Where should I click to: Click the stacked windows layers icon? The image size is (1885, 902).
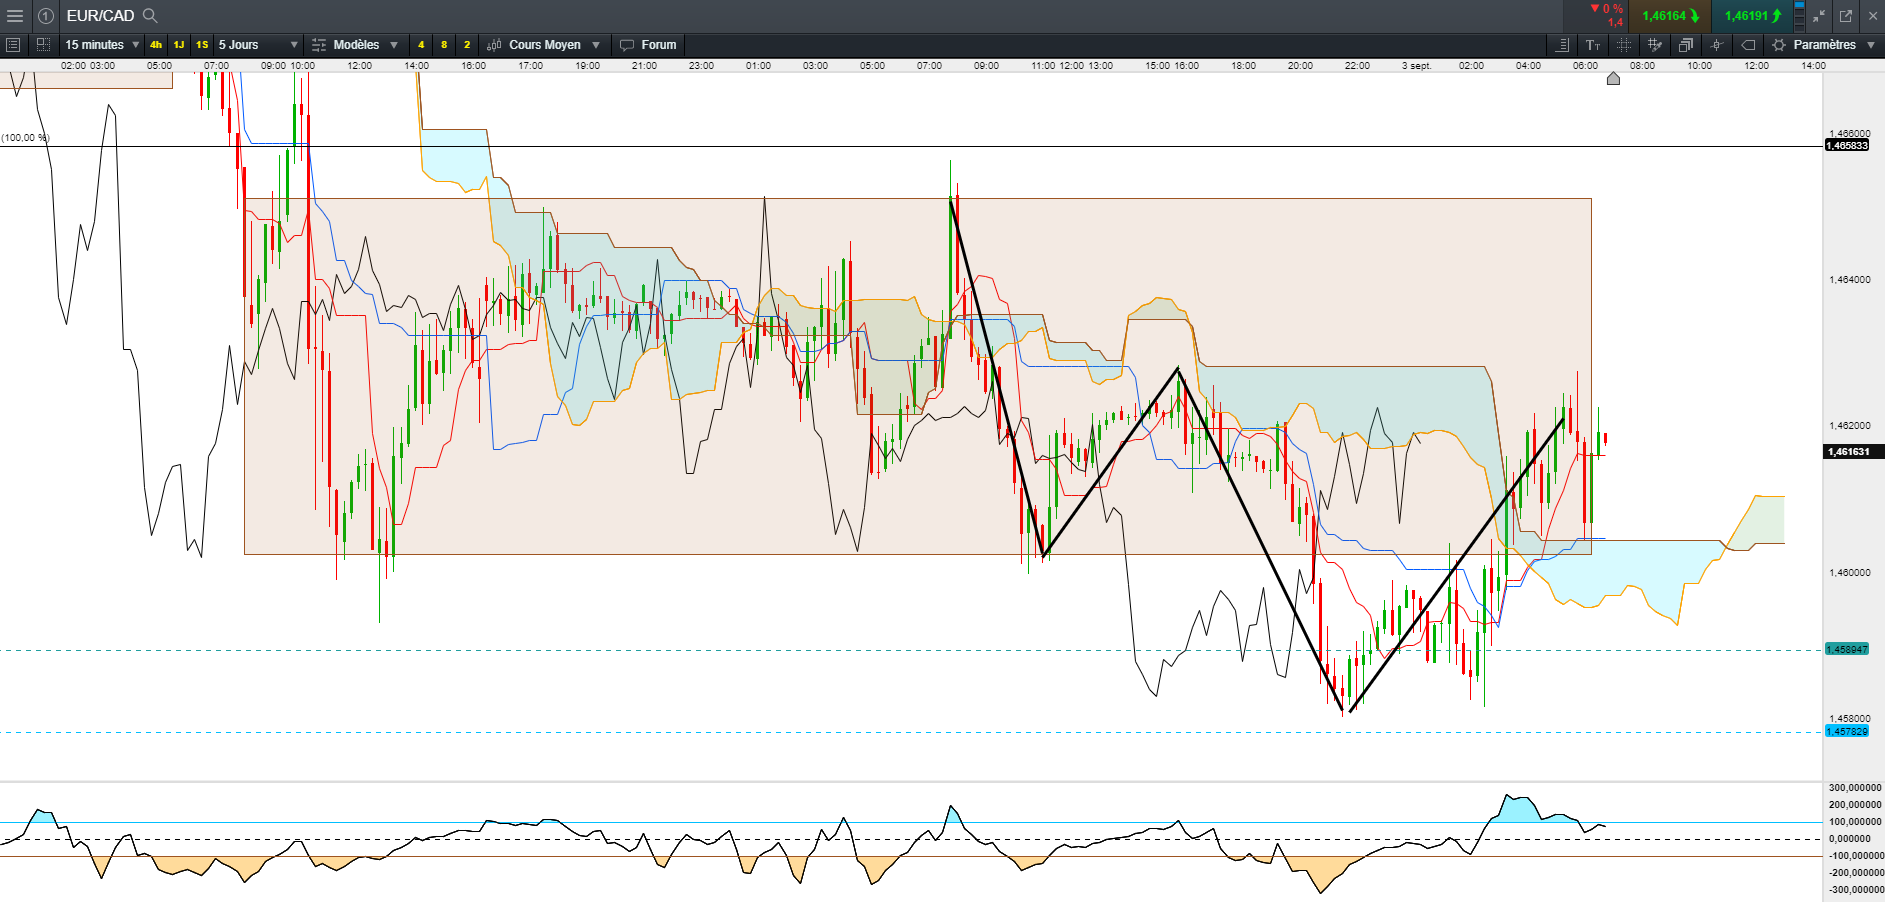(1686, 45)
